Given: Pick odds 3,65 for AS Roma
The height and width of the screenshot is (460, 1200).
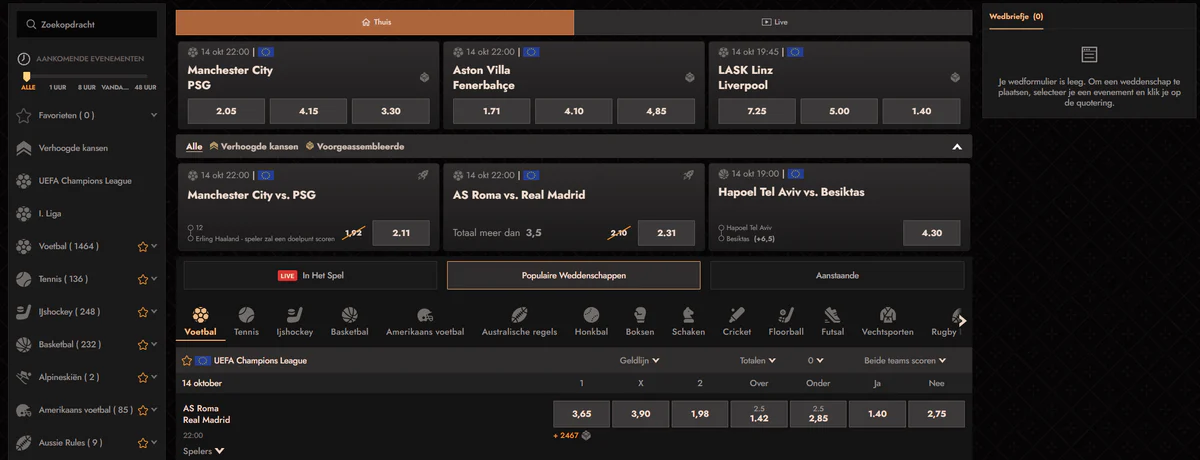Looking at the screenshot, I should (x=581, y=414).
